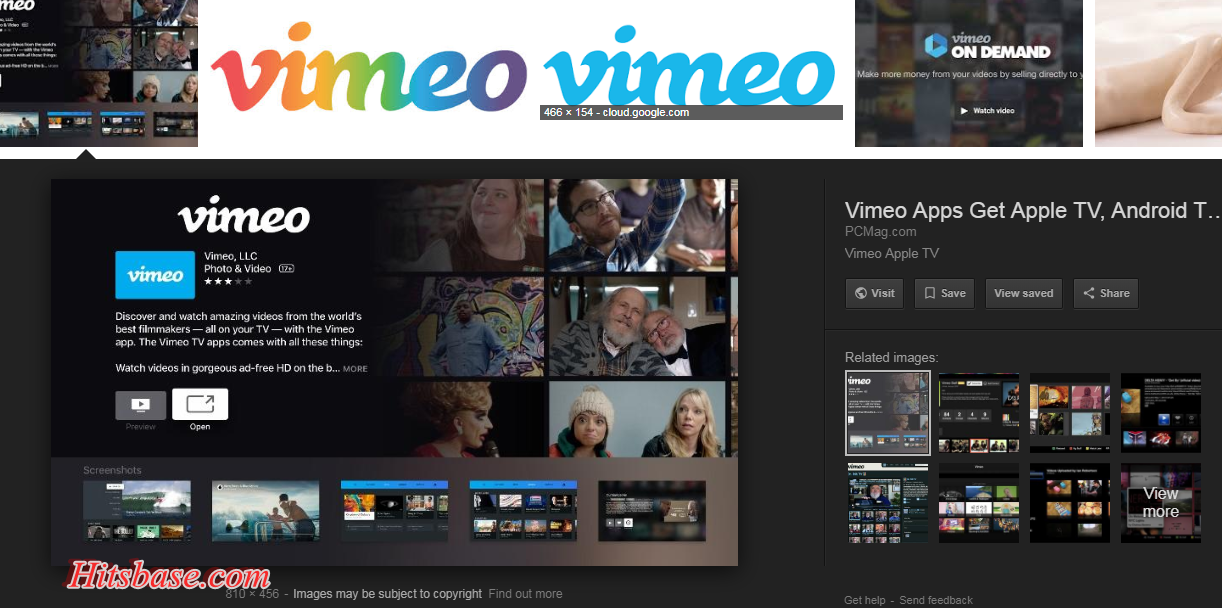The height and width of the screenshot is (608, 1222).
Task: Open the rainbow Vimeo logo result
Action: click(368, 68)
